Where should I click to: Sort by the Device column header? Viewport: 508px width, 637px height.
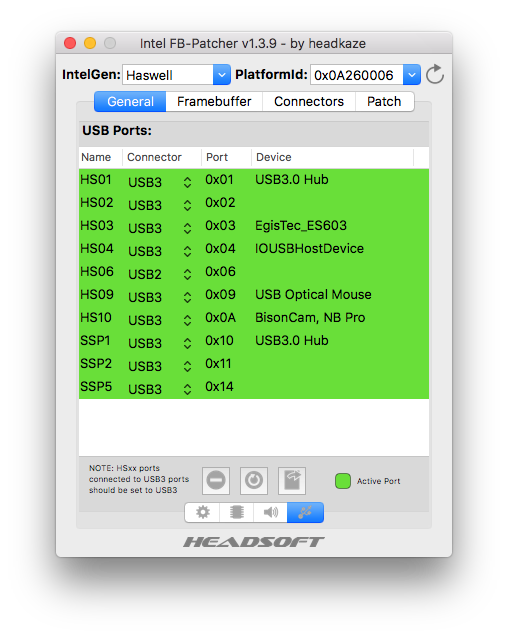pyautogui.click(x=332, y=157)
